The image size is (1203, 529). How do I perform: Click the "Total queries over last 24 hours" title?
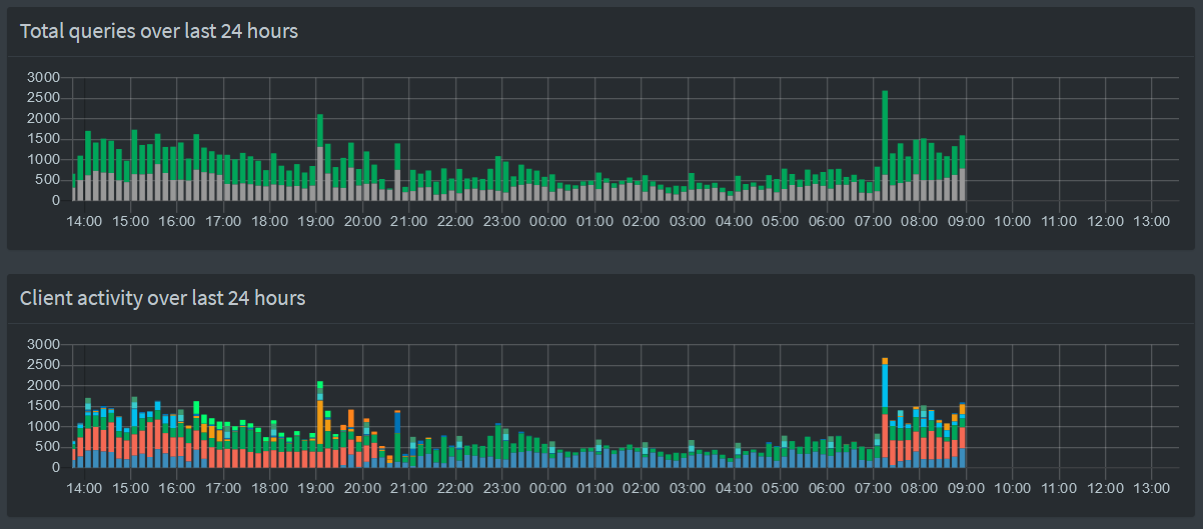click(159, 32)
